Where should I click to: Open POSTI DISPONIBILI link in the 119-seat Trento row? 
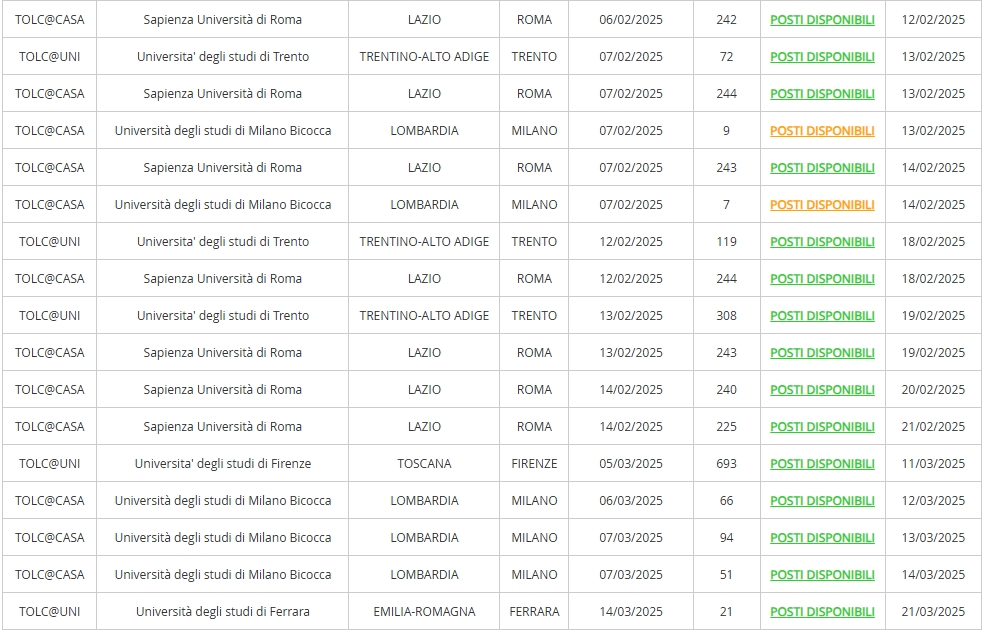[822, 242]
